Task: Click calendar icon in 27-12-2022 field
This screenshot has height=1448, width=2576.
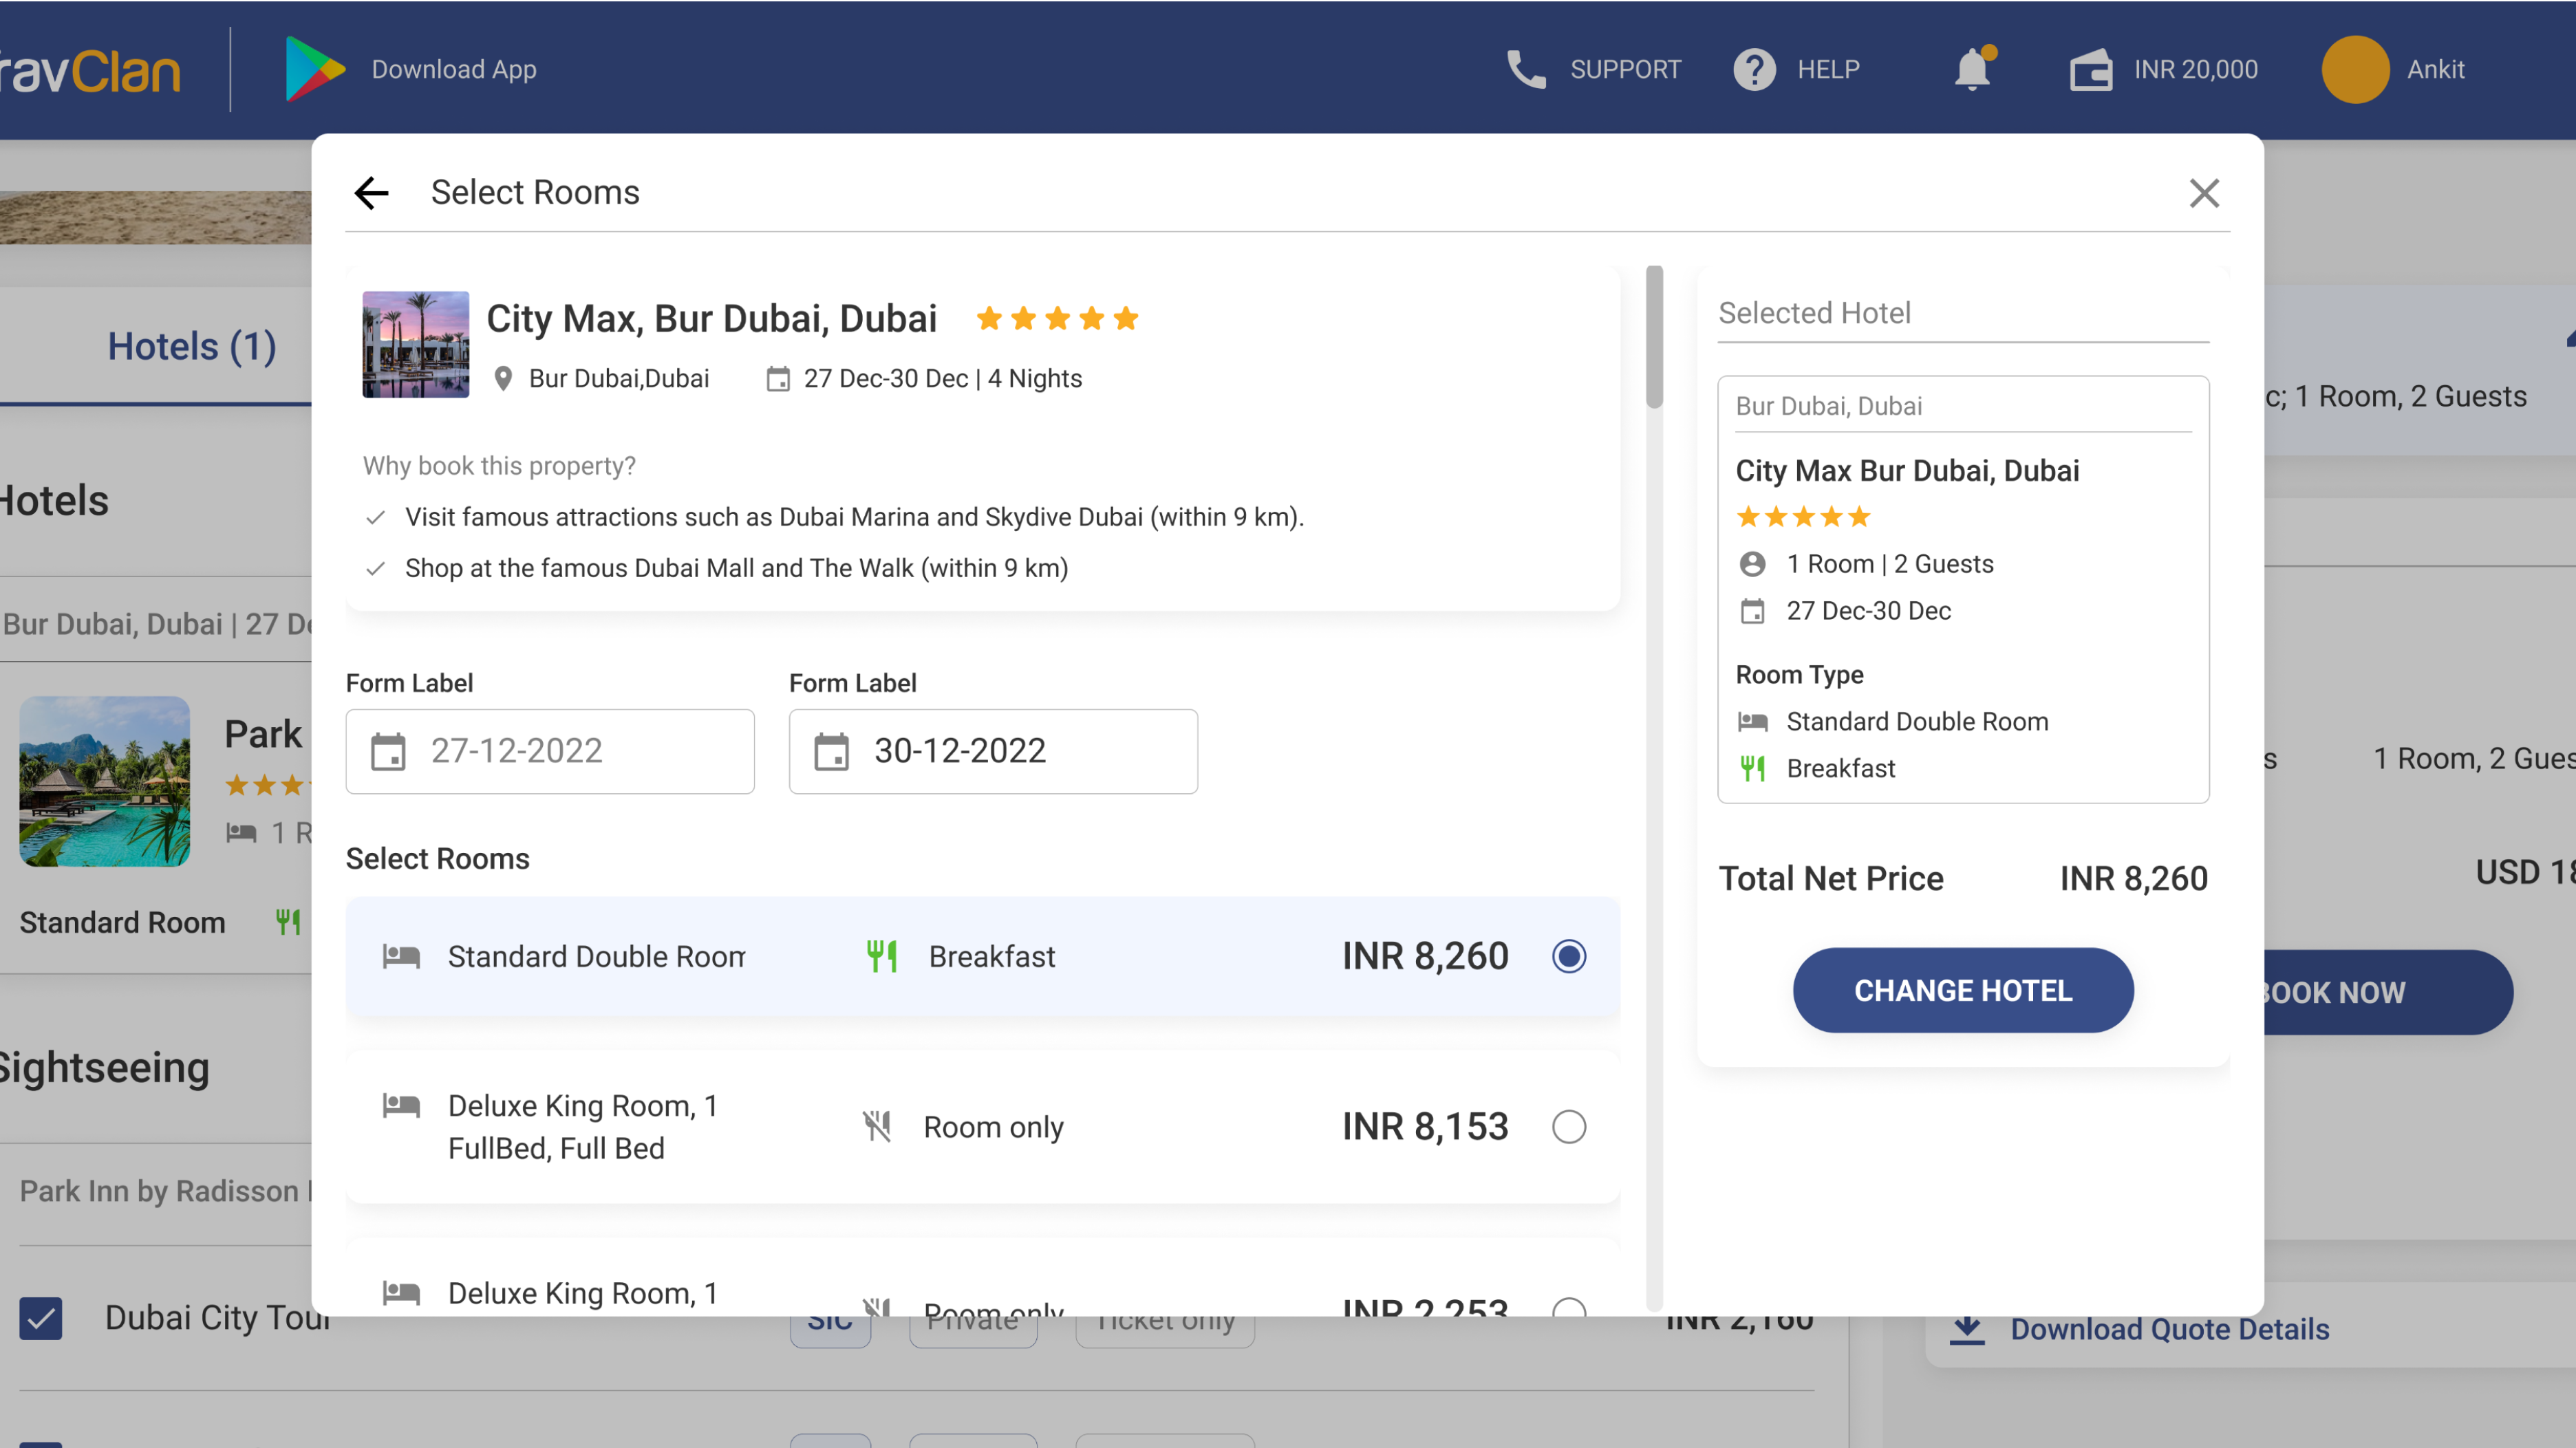Action: 388,751
